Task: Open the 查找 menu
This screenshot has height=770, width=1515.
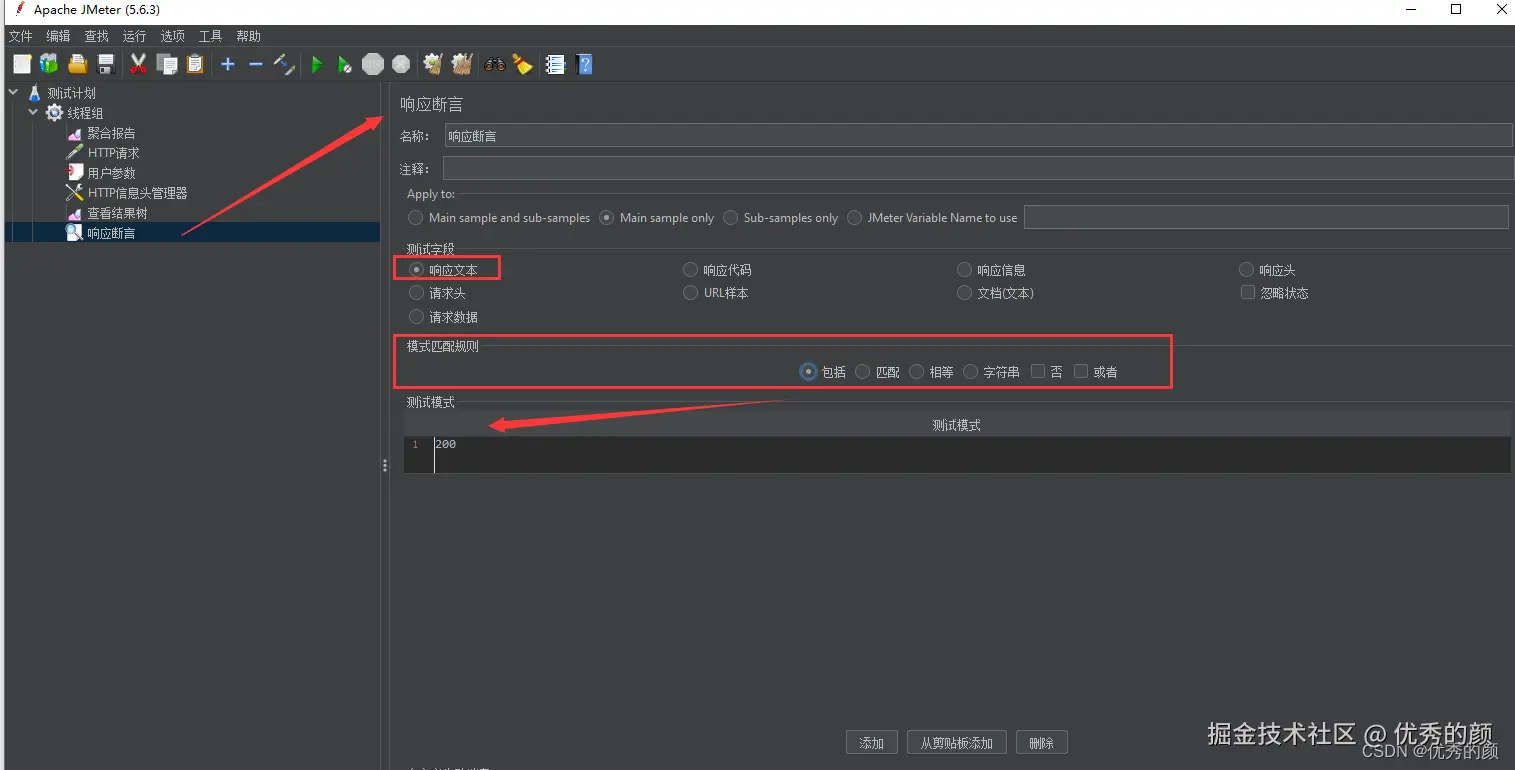Action: (x=96, y=36)
